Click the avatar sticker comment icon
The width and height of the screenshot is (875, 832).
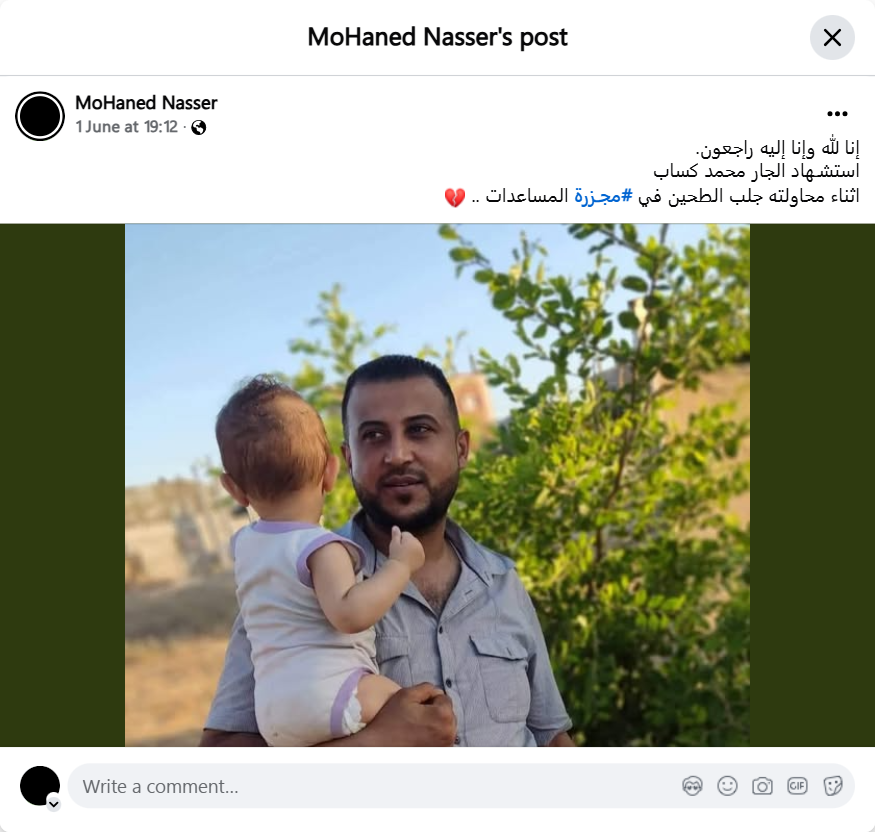click(x=693, y=786)
